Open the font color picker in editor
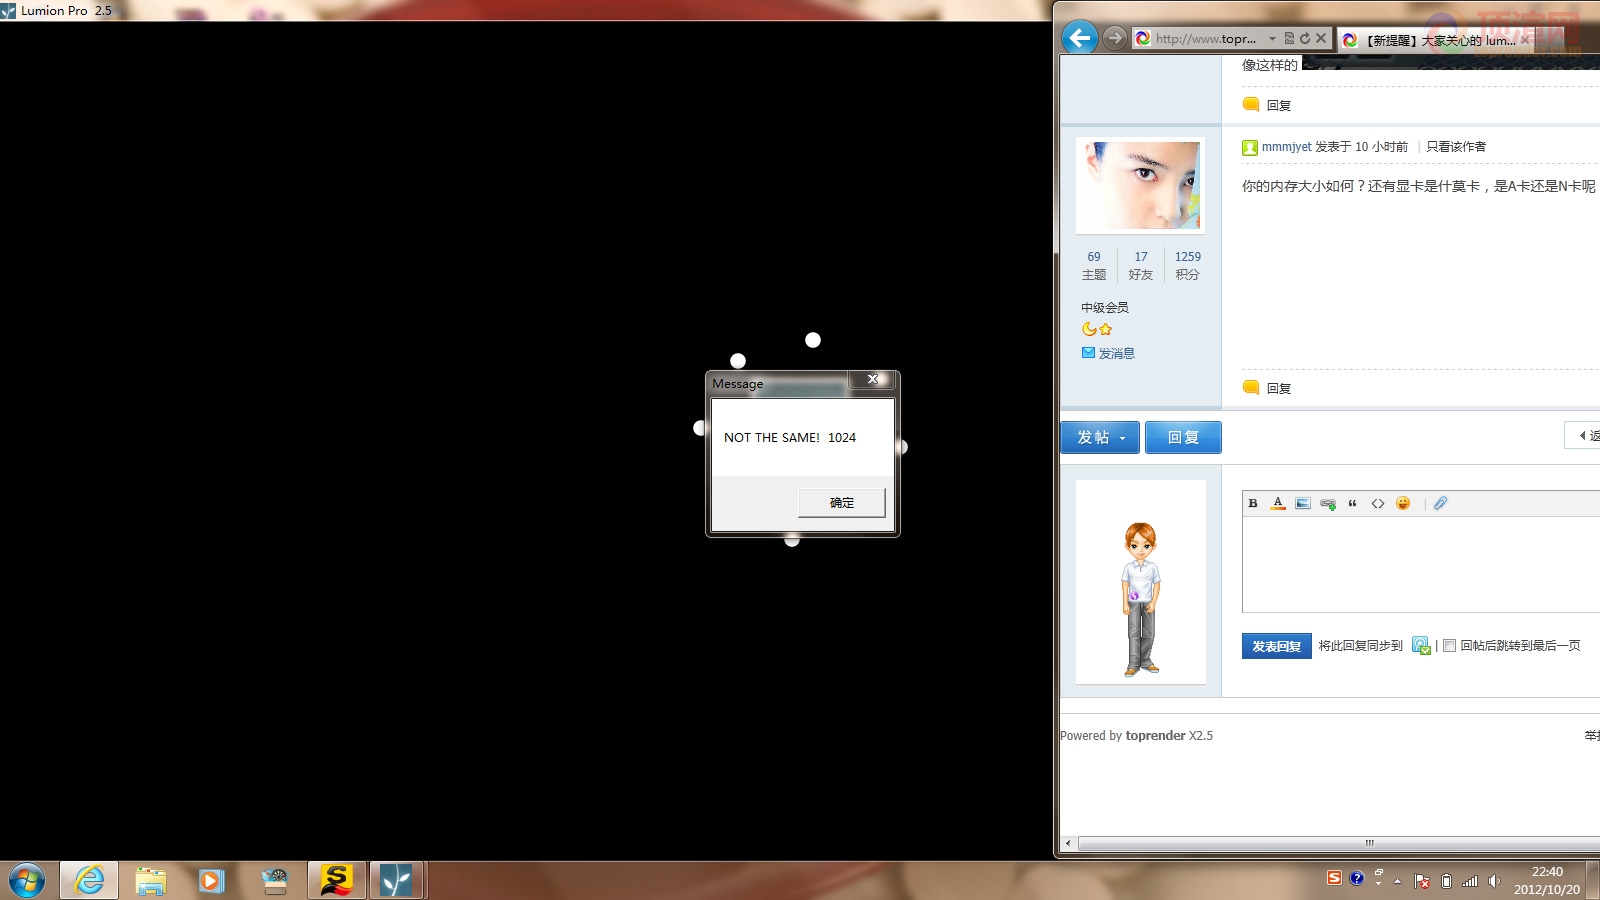 (1278, 503)
